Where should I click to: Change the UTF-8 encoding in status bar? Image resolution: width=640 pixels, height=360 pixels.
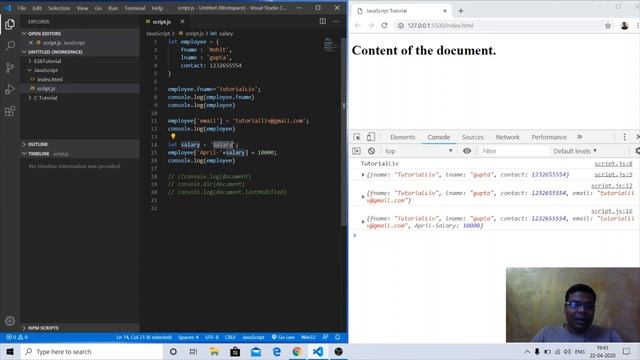tap(211, 337)
